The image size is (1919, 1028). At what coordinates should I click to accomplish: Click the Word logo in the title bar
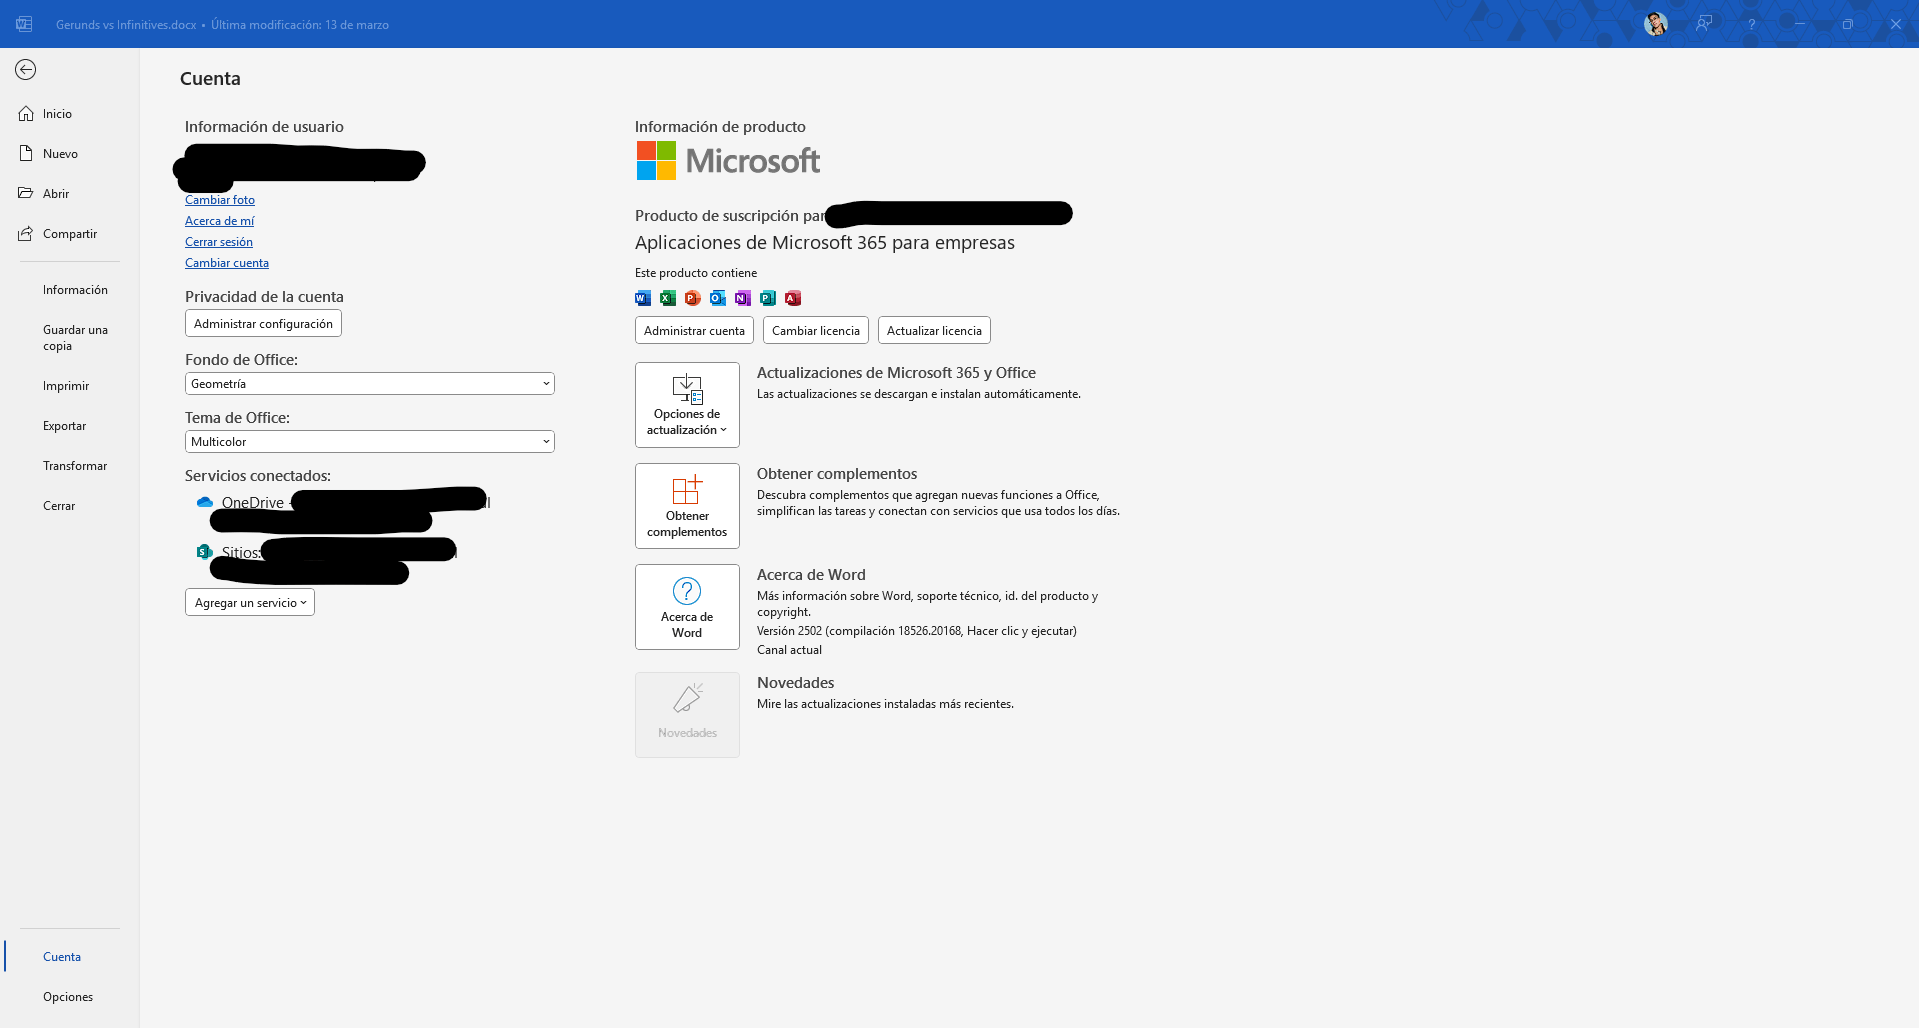click(24, 24)
